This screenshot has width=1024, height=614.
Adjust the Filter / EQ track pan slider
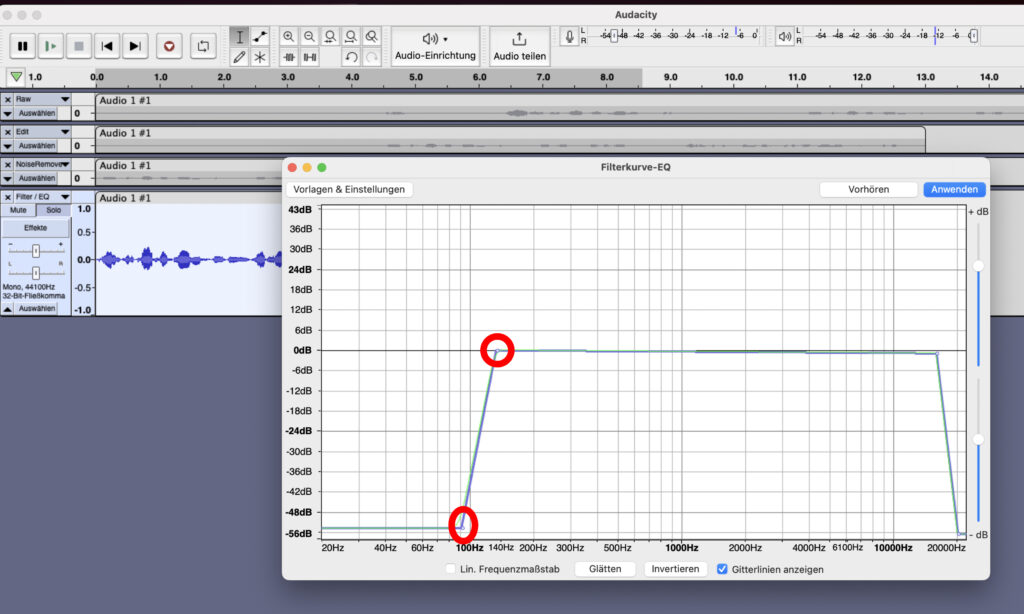point(36,273)
